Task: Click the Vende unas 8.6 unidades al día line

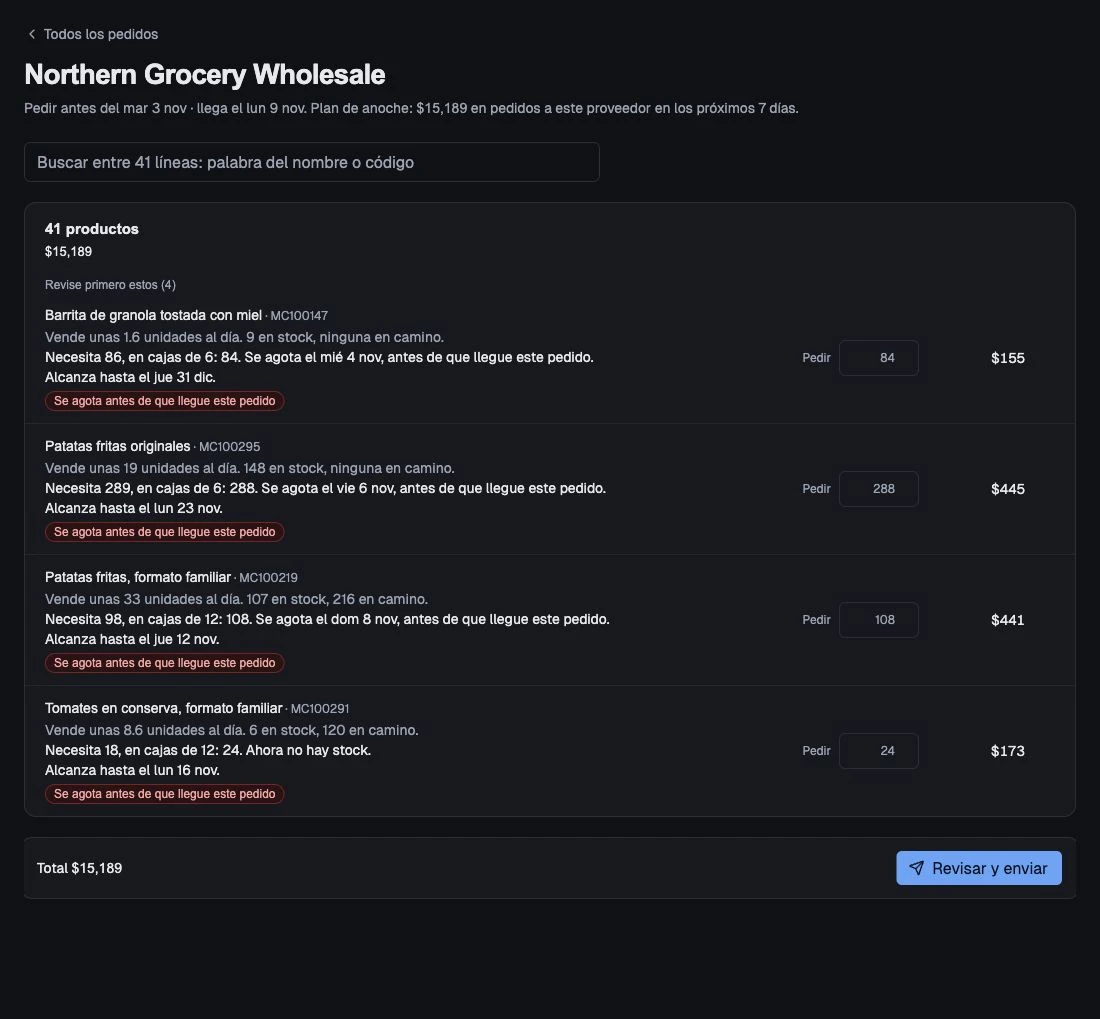Action: click(x=232, y=730)
